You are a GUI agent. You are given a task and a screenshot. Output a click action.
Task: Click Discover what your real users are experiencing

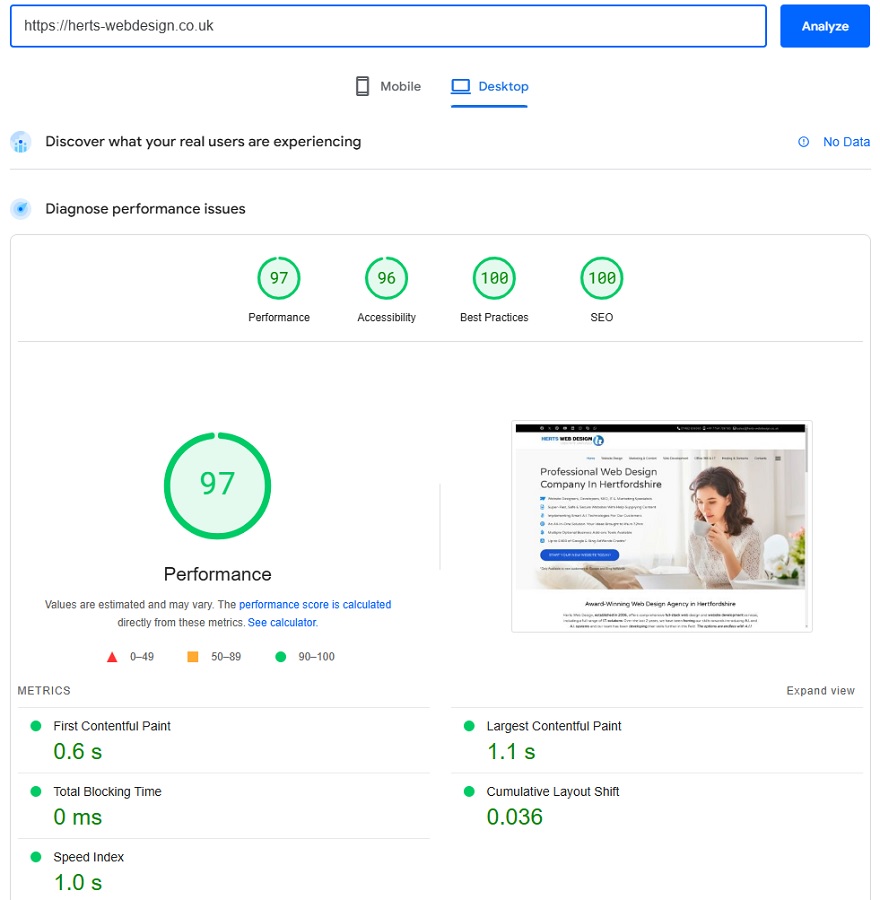[x=203, y=142]
